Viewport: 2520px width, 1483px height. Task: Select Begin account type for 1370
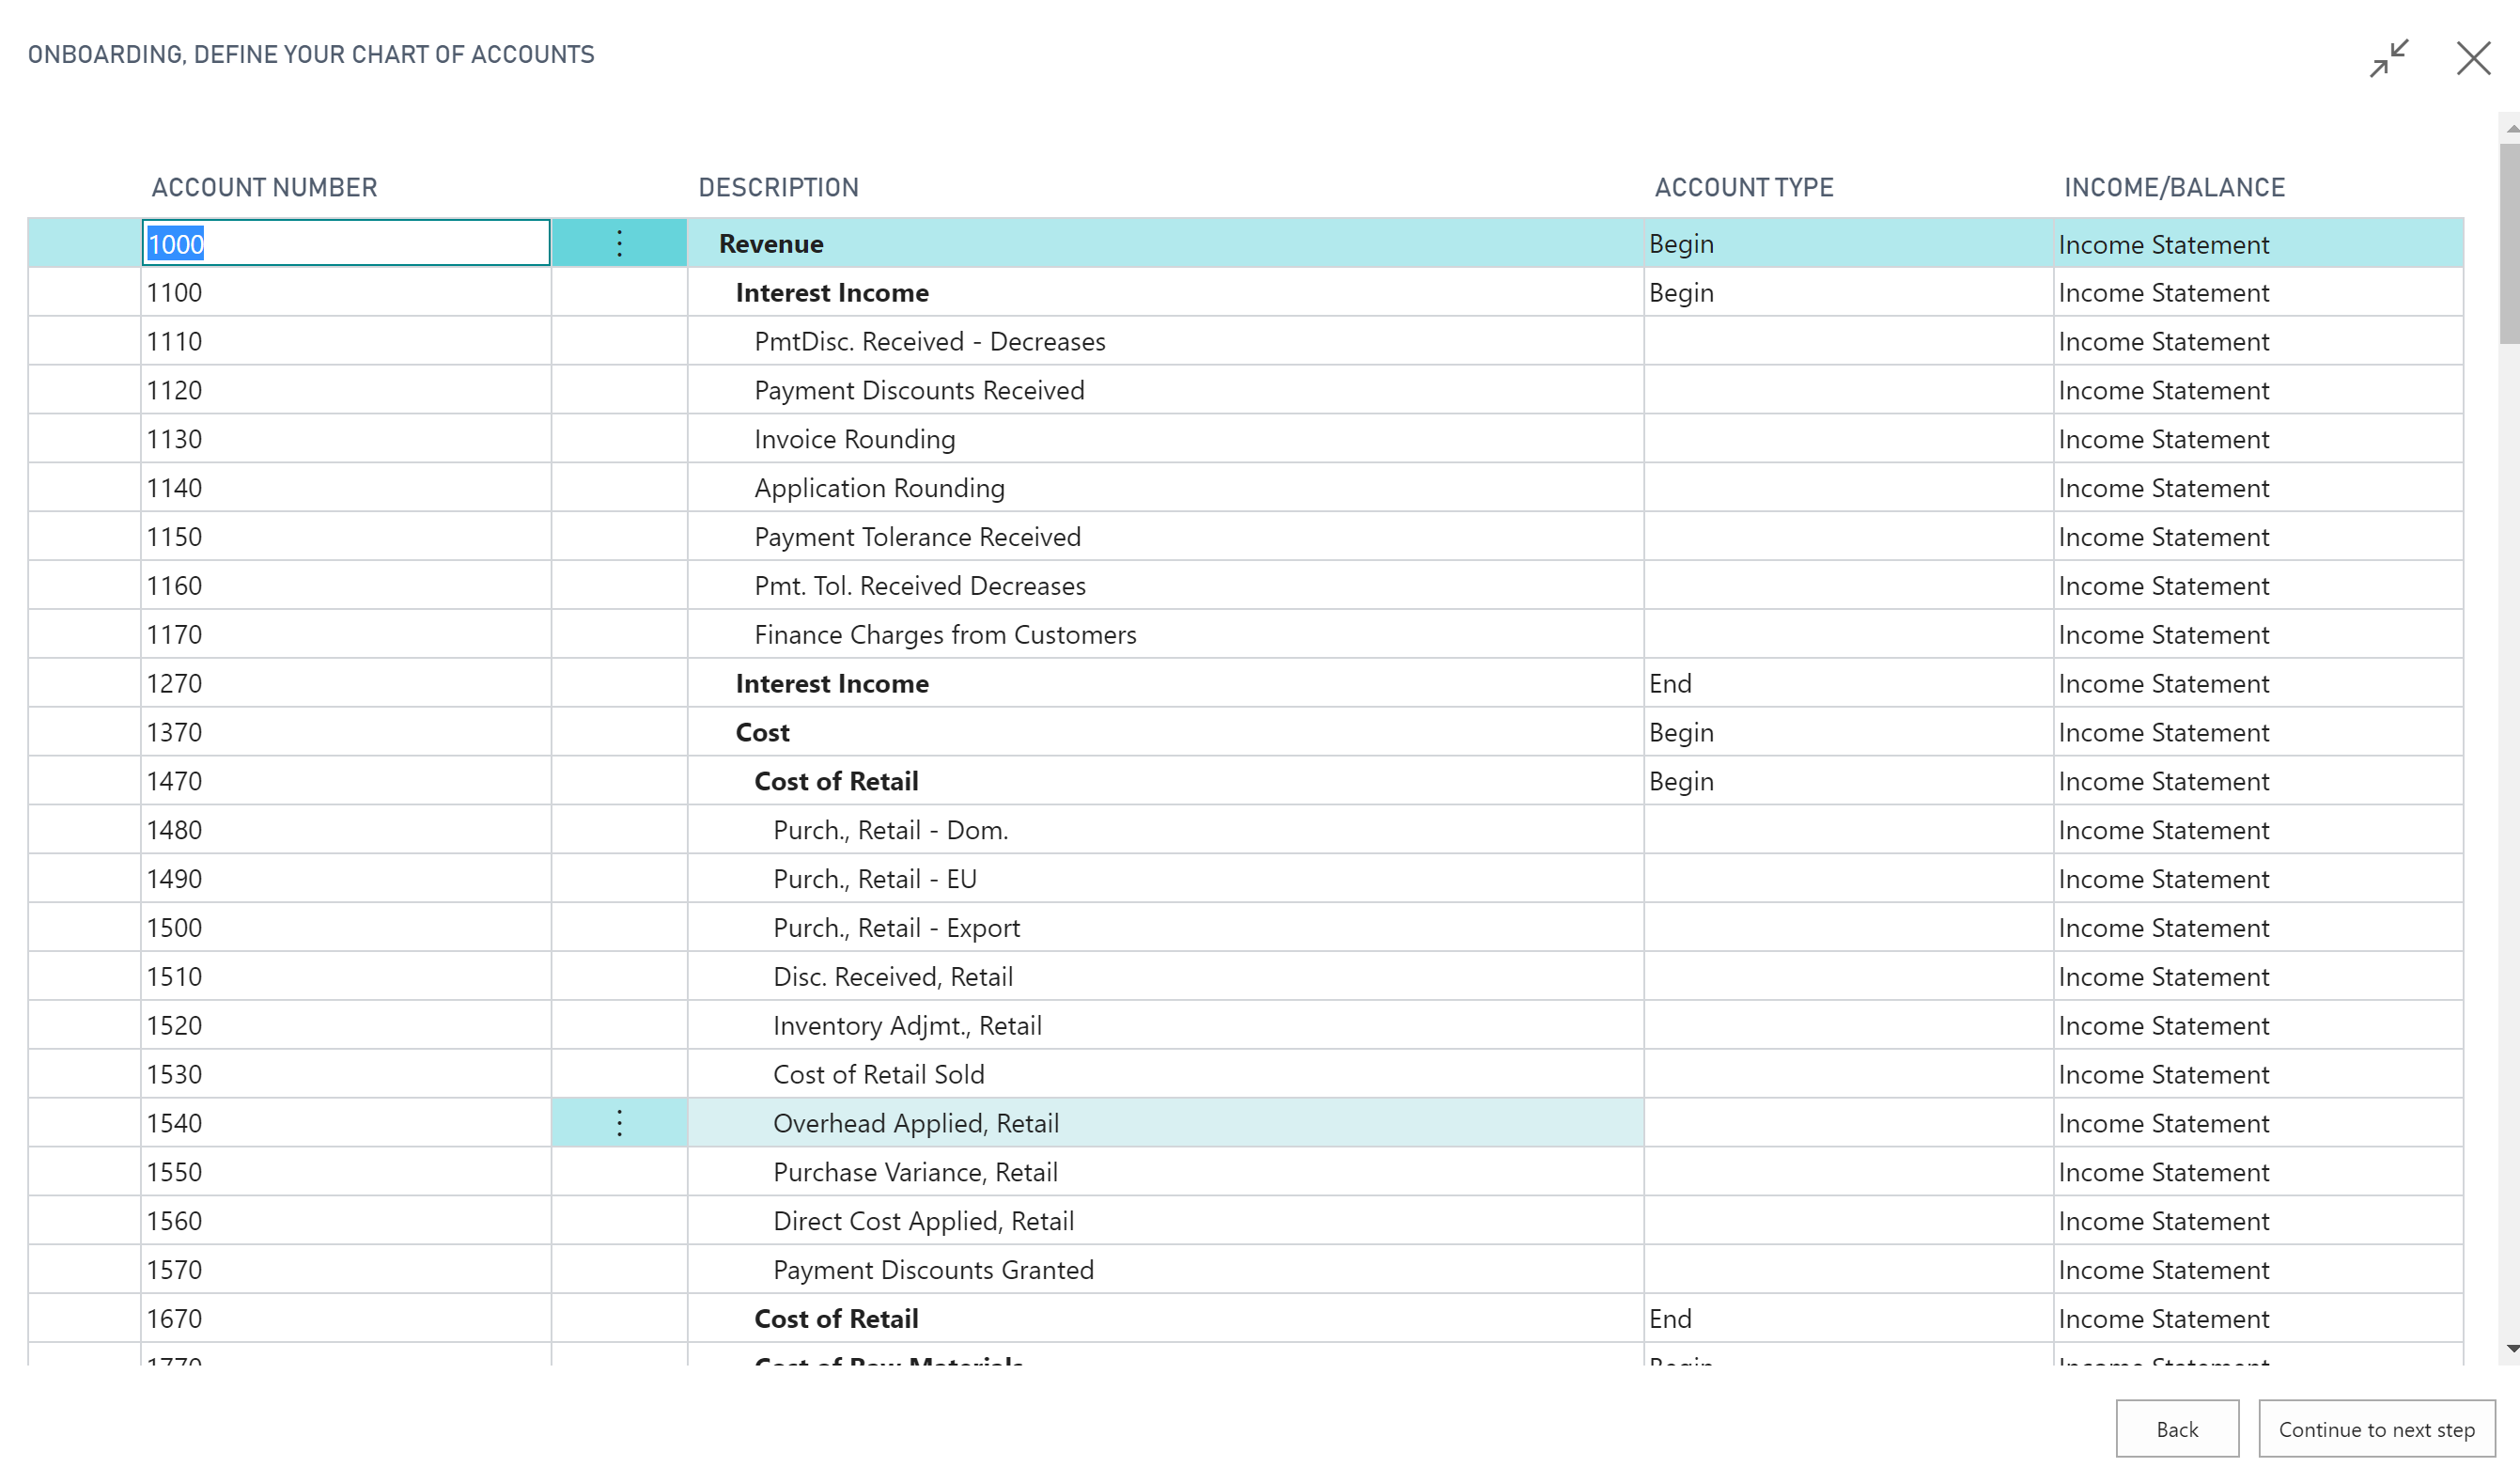(x=1848, y=732)
